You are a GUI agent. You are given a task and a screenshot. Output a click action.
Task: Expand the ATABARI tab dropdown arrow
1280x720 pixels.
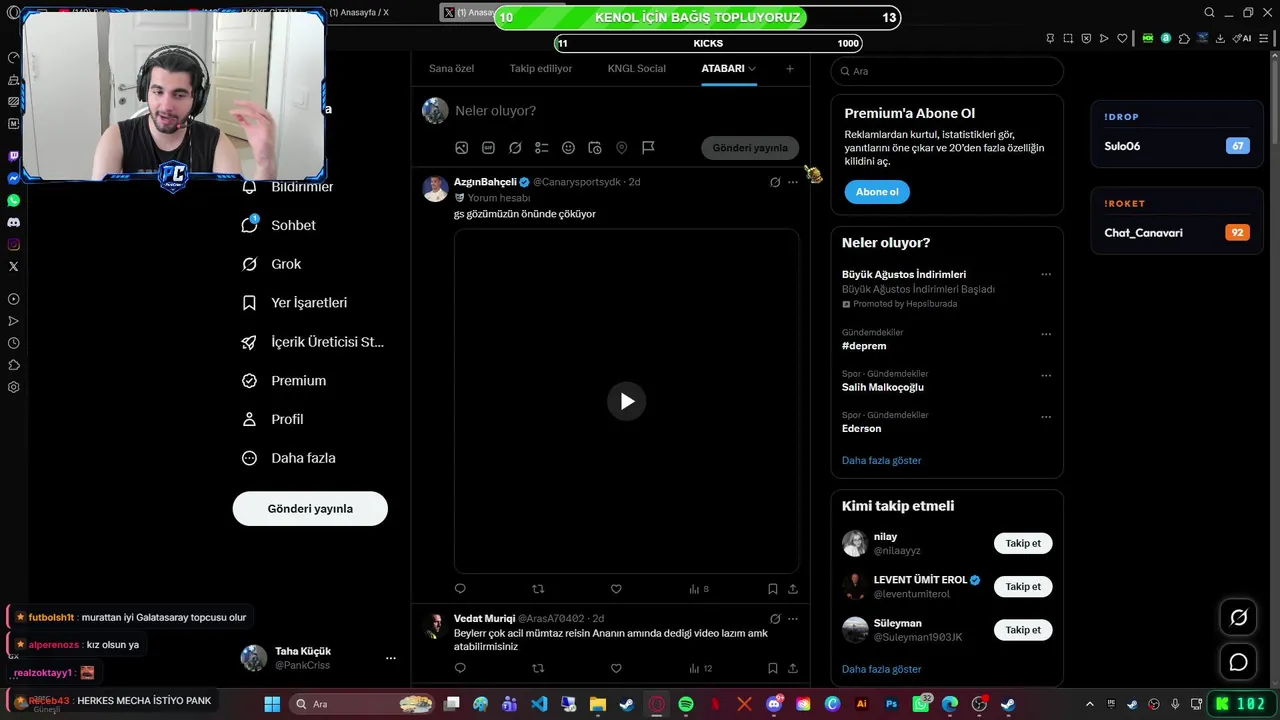(x=752, y=69)
